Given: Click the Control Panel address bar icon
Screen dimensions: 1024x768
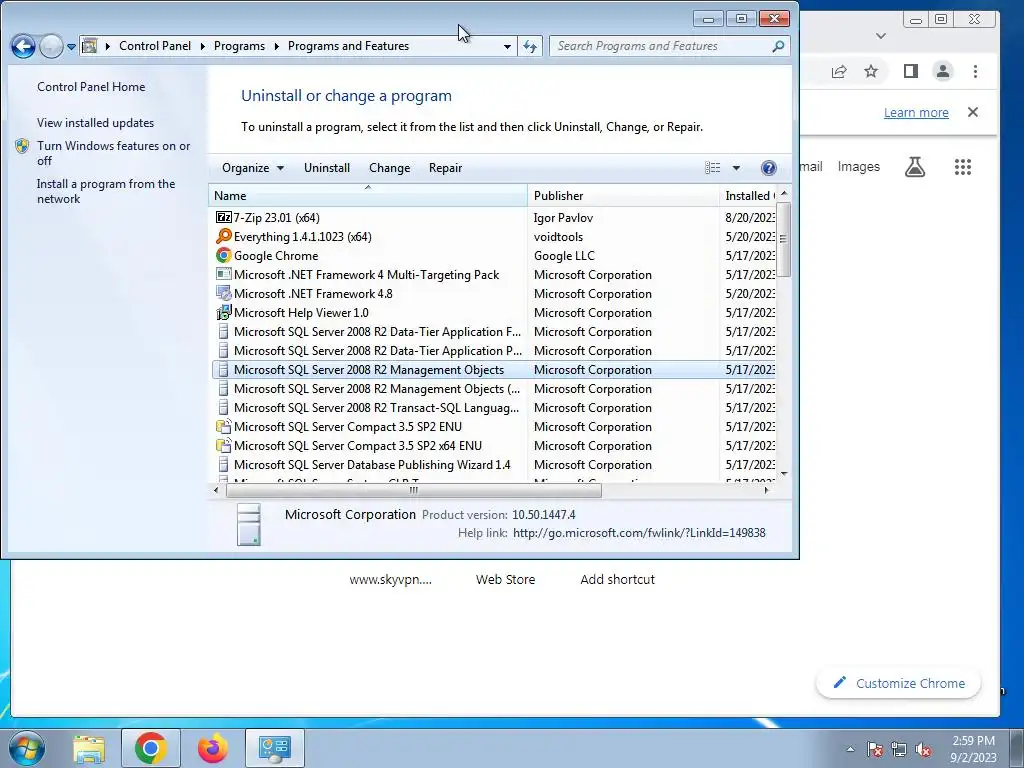Looking at the screenshot, I should [x=90, y=46].
